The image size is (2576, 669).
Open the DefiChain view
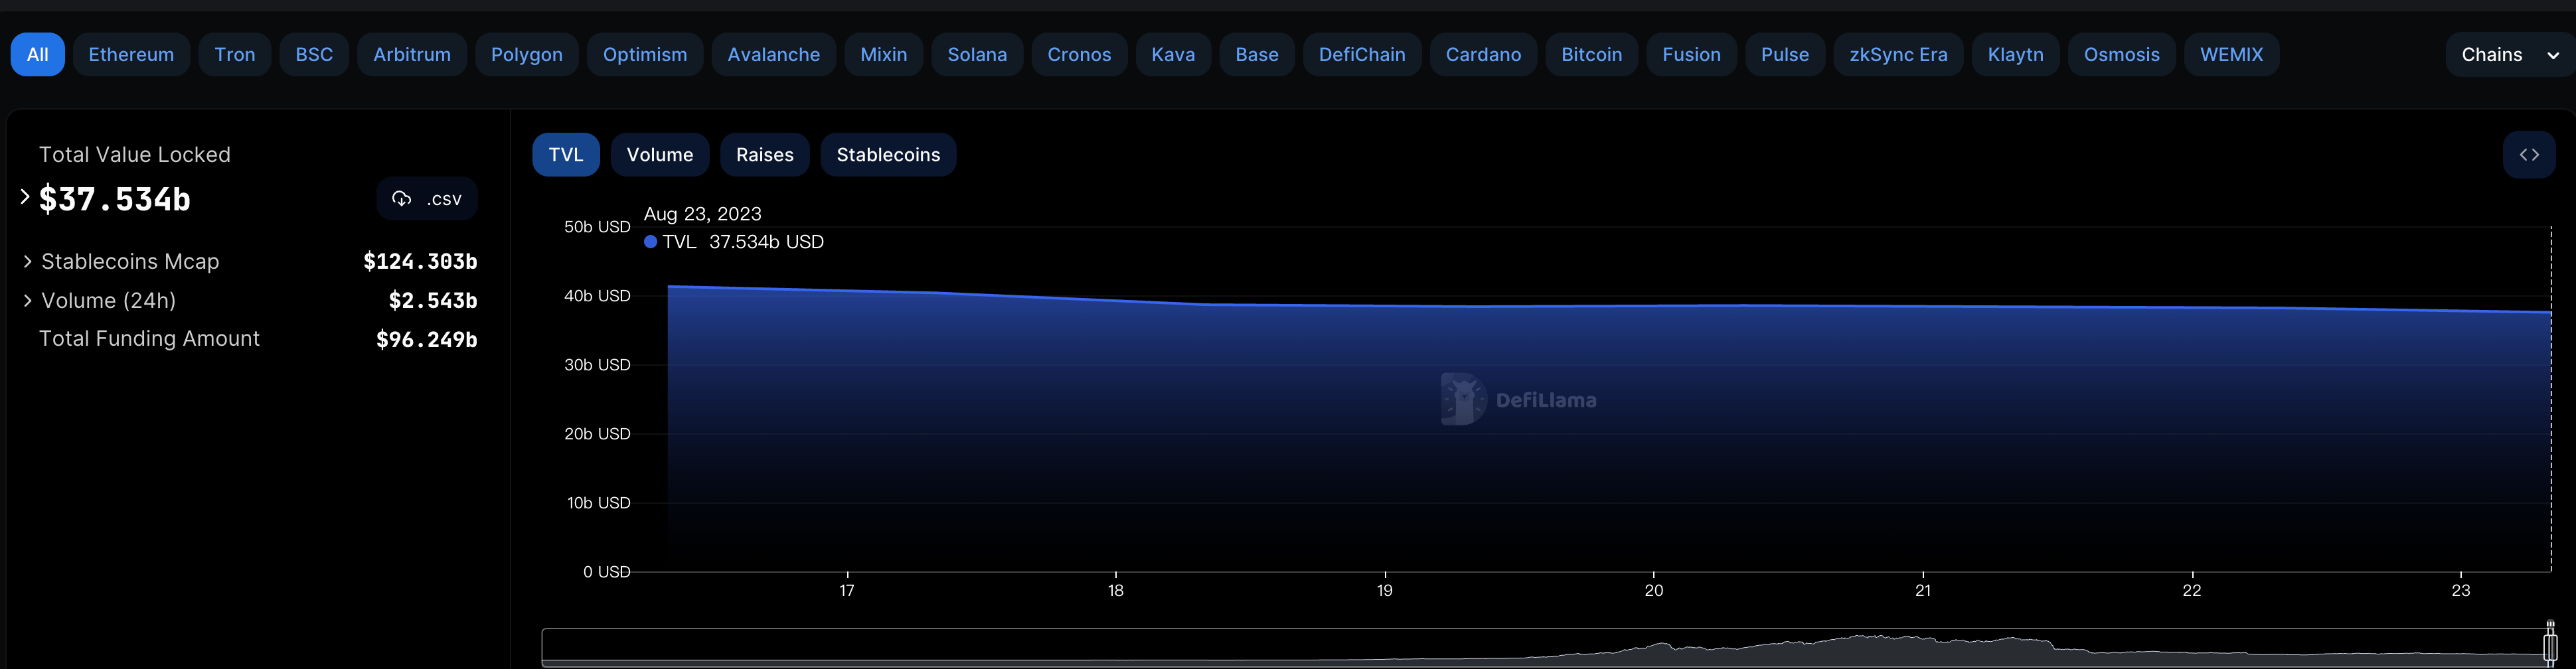[x=1362, y=54]
